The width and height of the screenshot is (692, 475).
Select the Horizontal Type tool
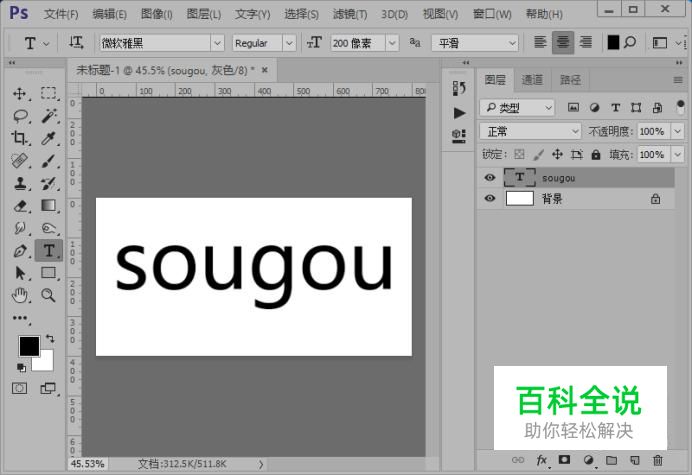pos(48,250)
